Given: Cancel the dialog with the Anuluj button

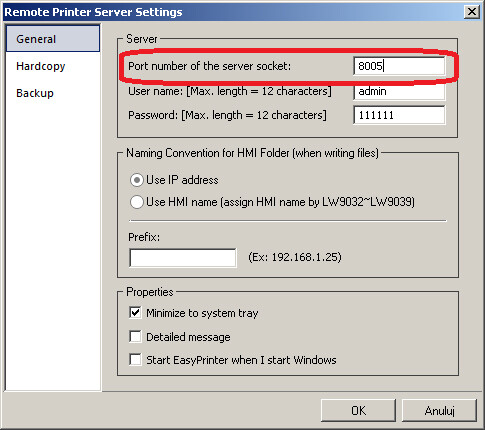Looking at the screenshot, I should click(x=439, y=410).
